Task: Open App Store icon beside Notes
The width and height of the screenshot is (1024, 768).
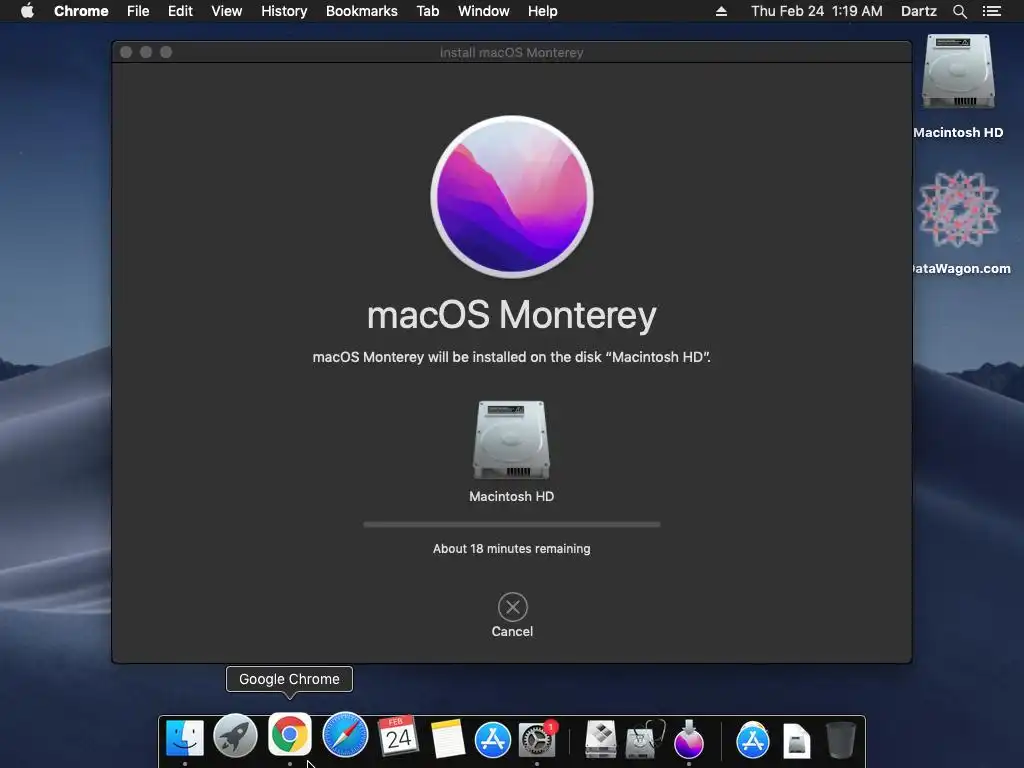Action: (492, 739)
